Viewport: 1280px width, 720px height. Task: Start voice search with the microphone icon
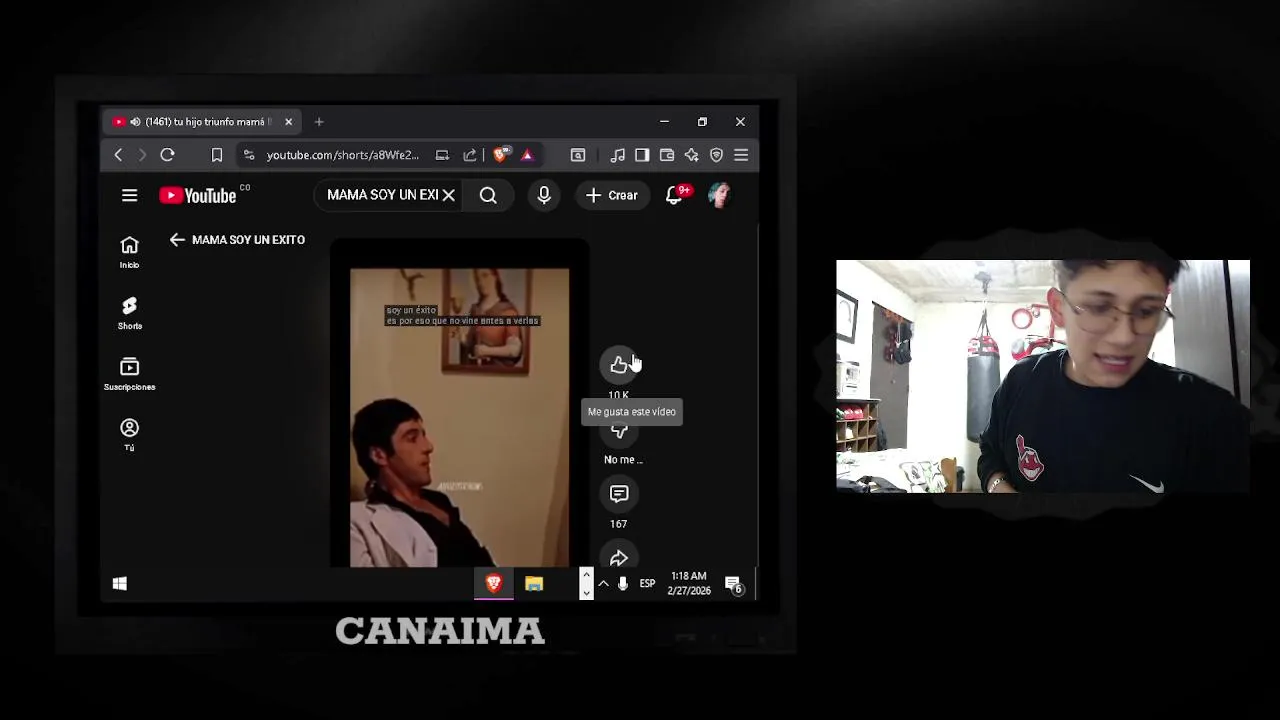(544, 196)
